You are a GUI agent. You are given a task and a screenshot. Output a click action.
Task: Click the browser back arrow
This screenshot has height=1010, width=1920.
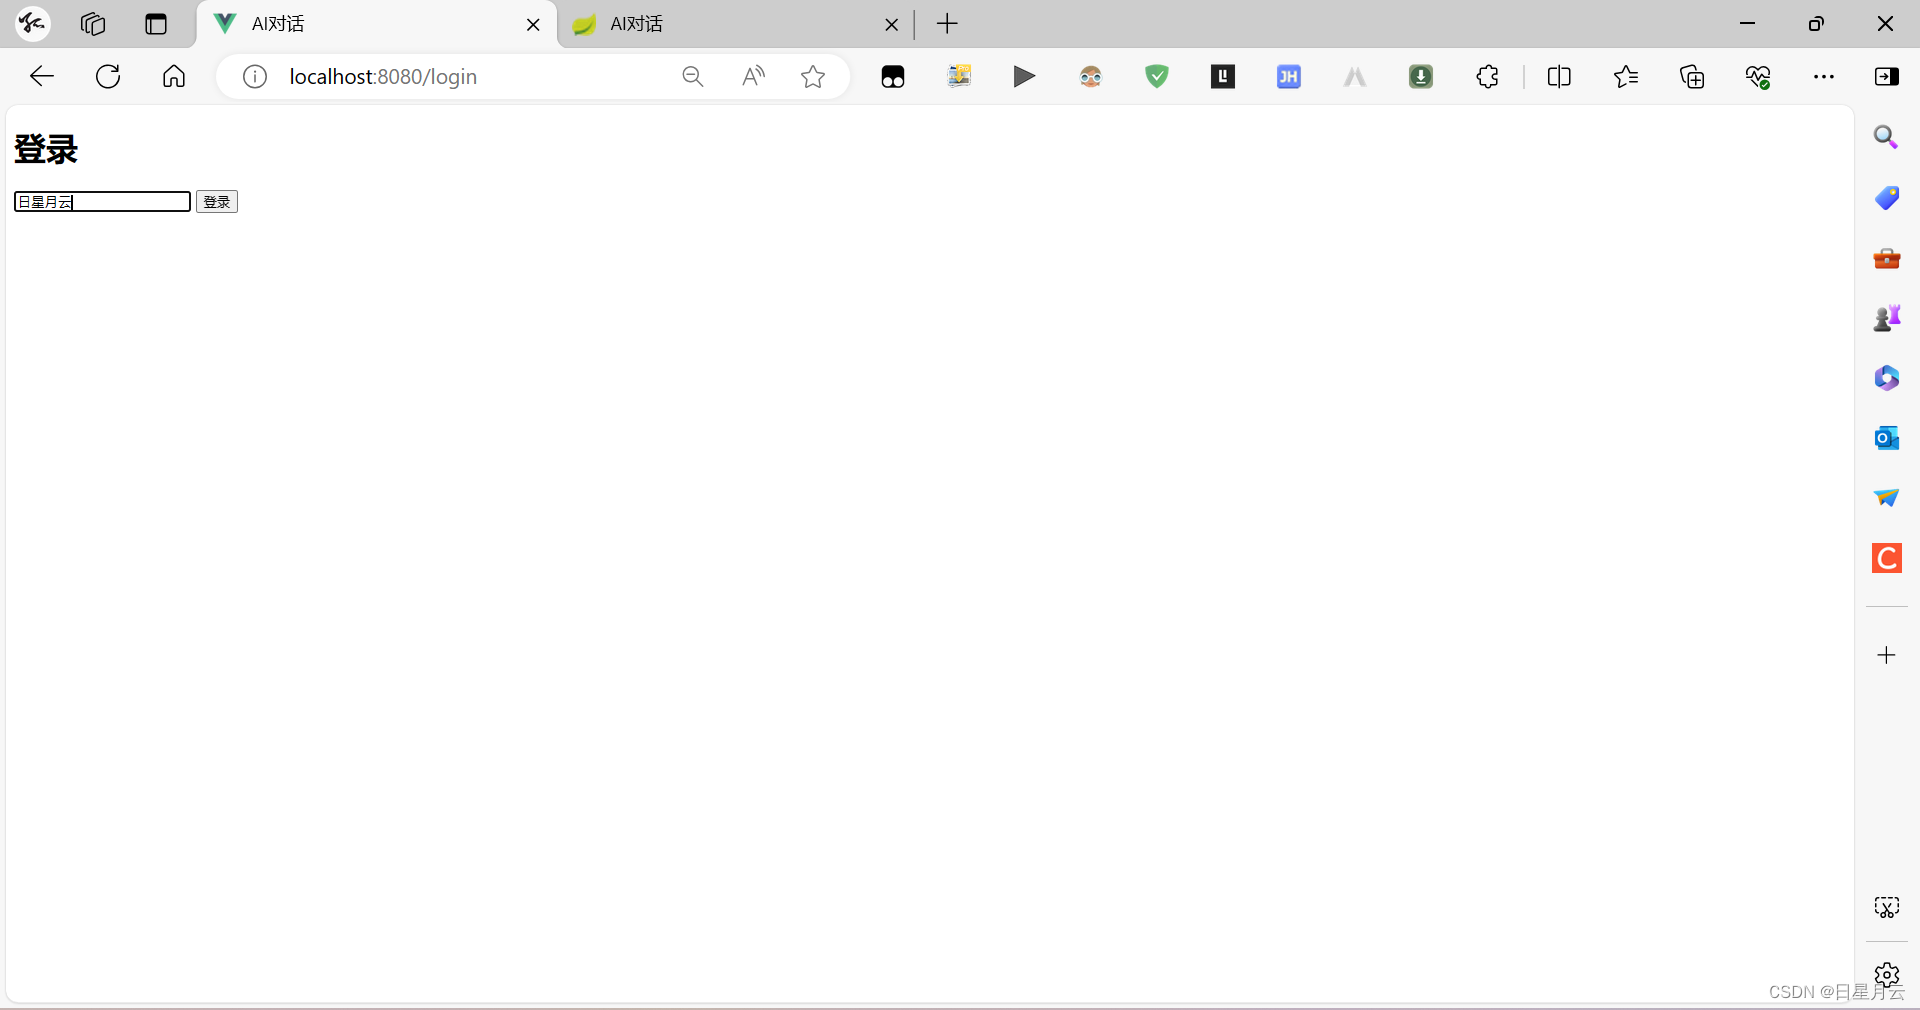point(42,76)
